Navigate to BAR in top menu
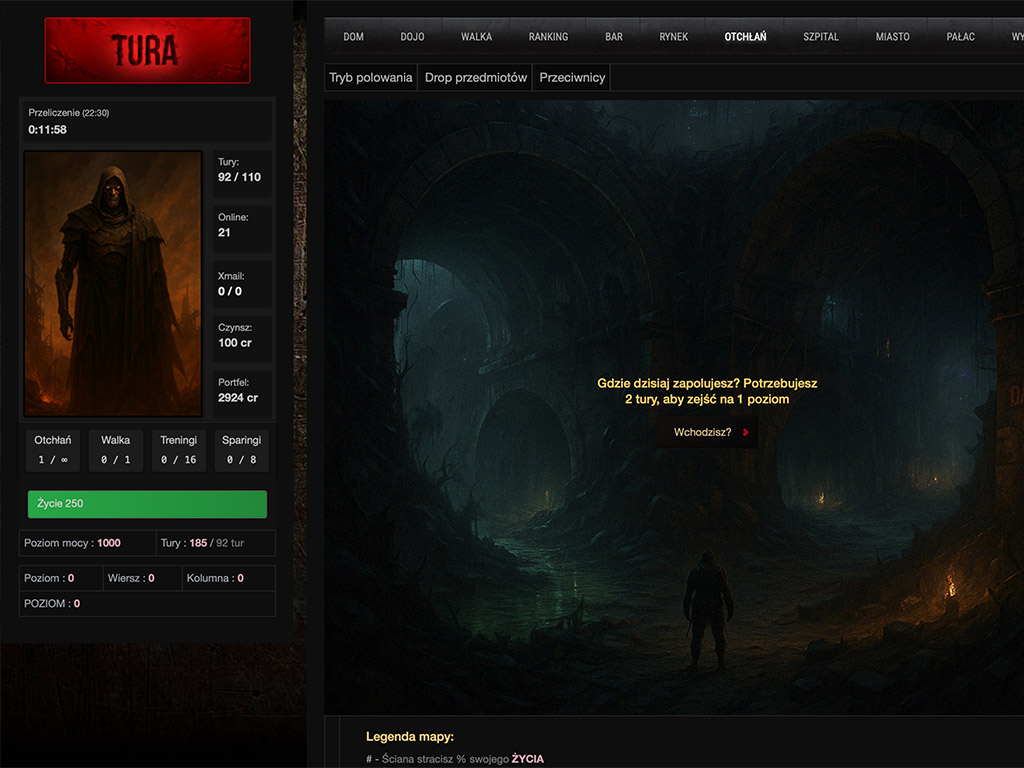The image size is (1024, 768). pyautogui.click(x=614, y=37)
